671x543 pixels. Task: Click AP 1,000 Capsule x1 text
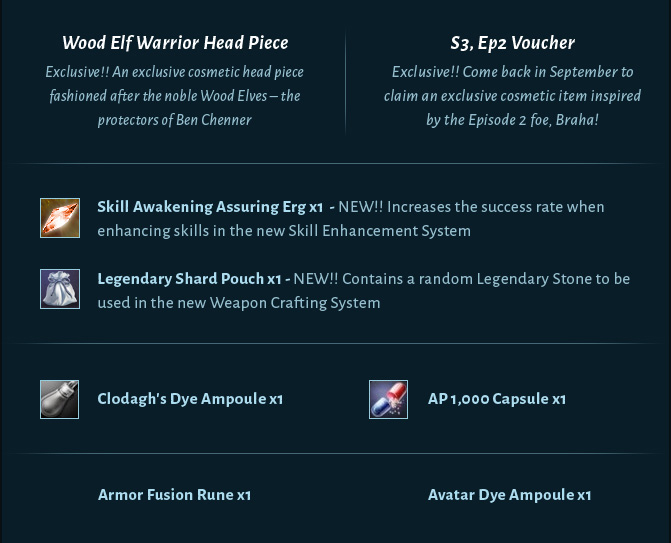tap(497, 399)
